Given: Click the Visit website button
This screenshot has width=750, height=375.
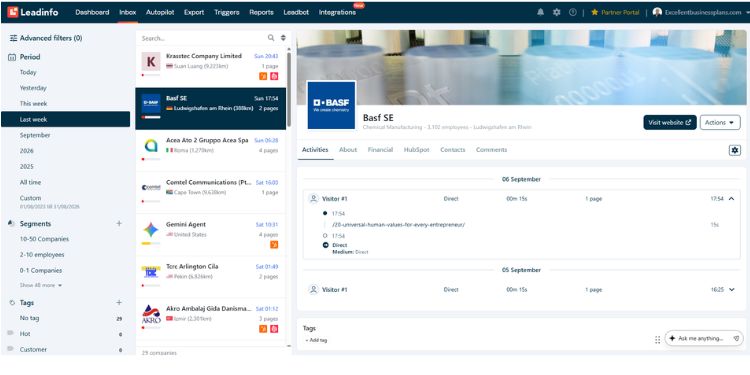Looking at the screenshot, I should [x=670, y=122].
